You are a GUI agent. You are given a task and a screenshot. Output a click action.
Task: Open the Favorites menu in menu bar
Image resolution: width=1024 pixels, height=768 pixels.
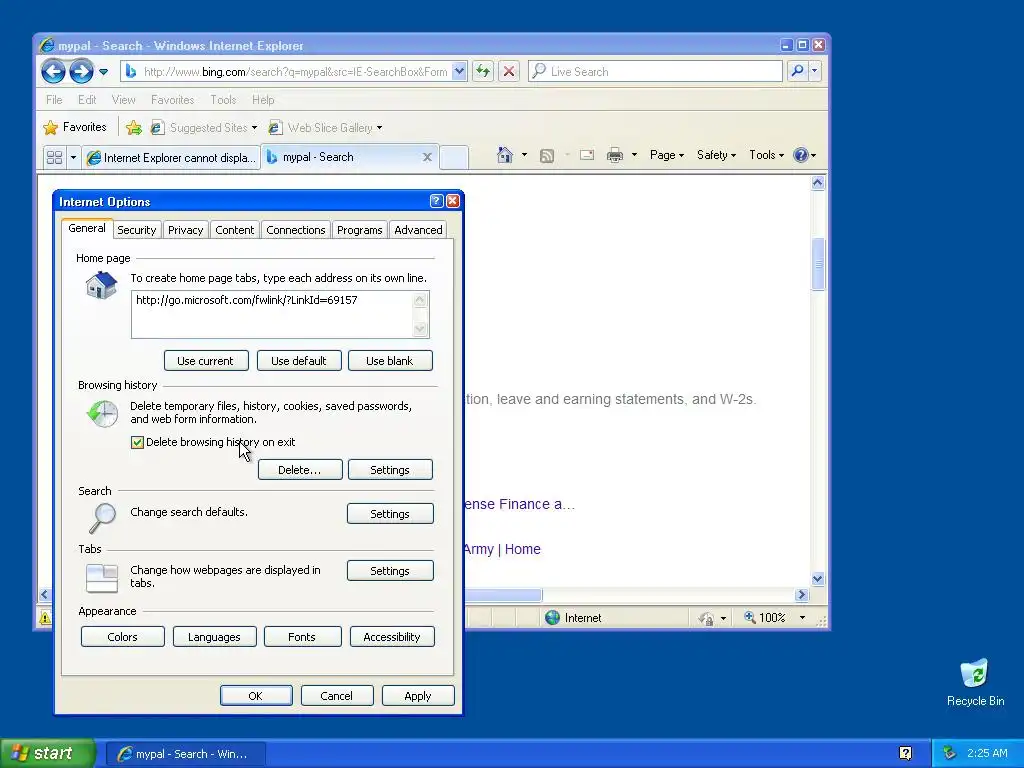172,100
